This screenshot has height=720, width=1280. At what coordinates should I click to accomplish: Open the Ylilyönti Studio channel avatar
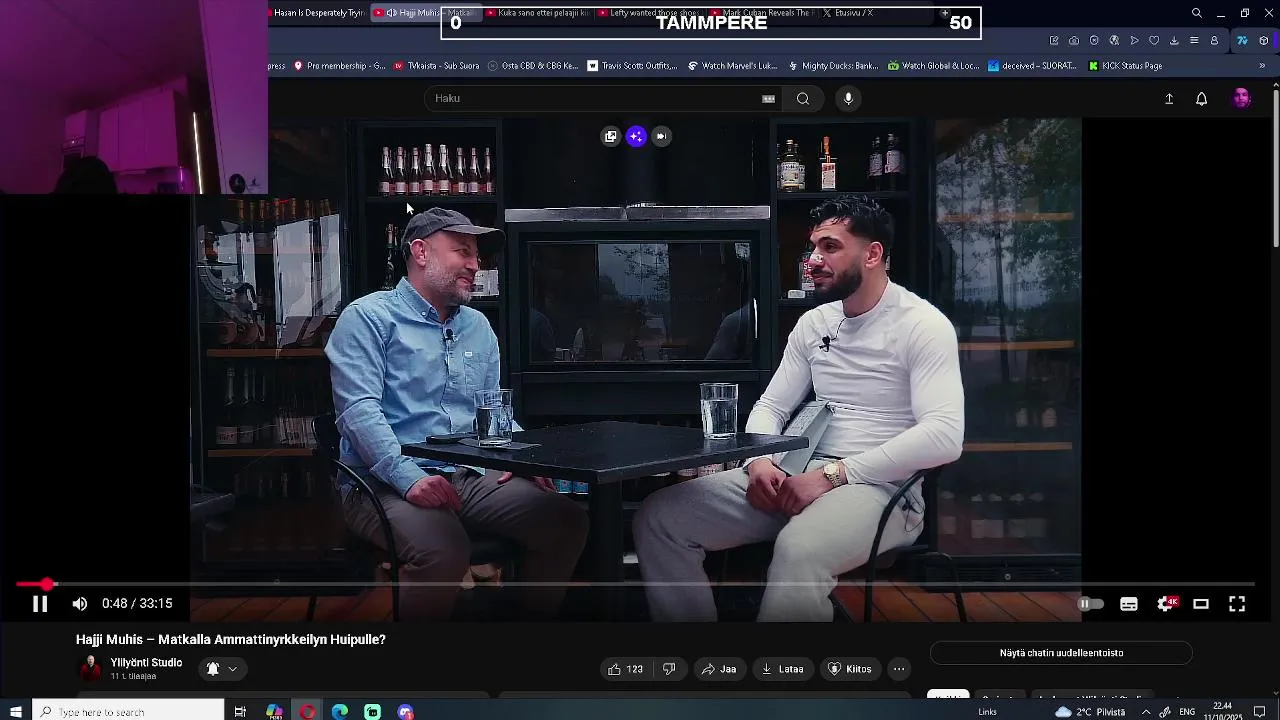click(90, 668)
